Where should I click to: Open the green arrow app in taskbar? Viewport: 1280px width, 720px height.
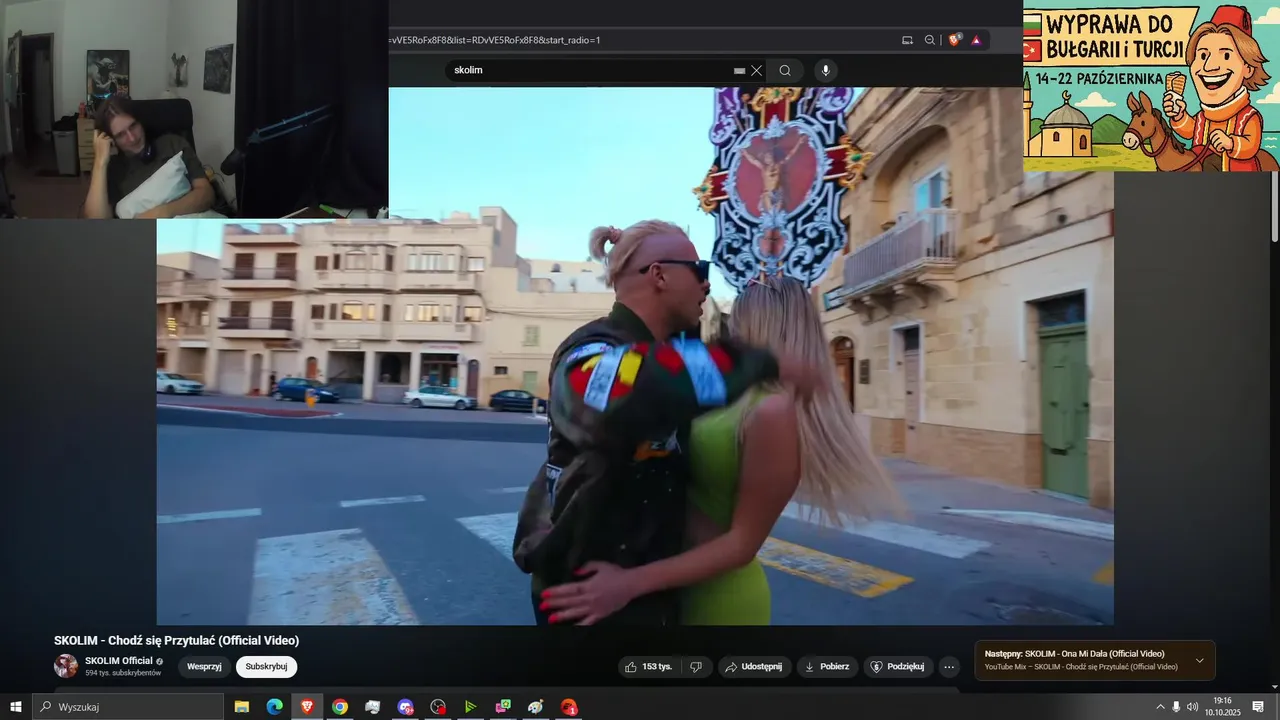coord(470,707)
